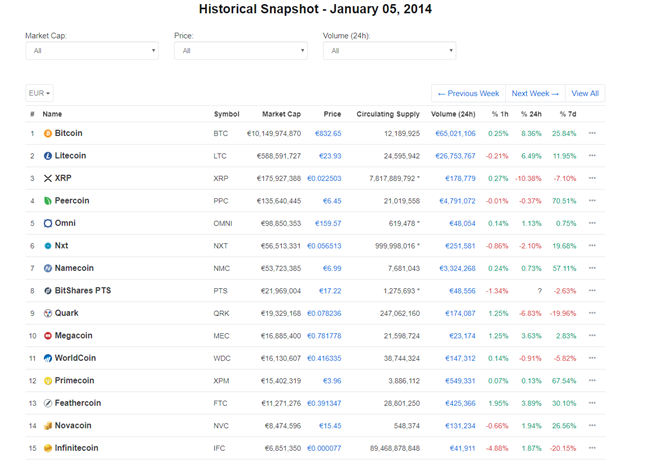The width and height of the screenshot is (664, 462).
Task: Click the Feathercoin logo icon
Action: tap(48, 403)
